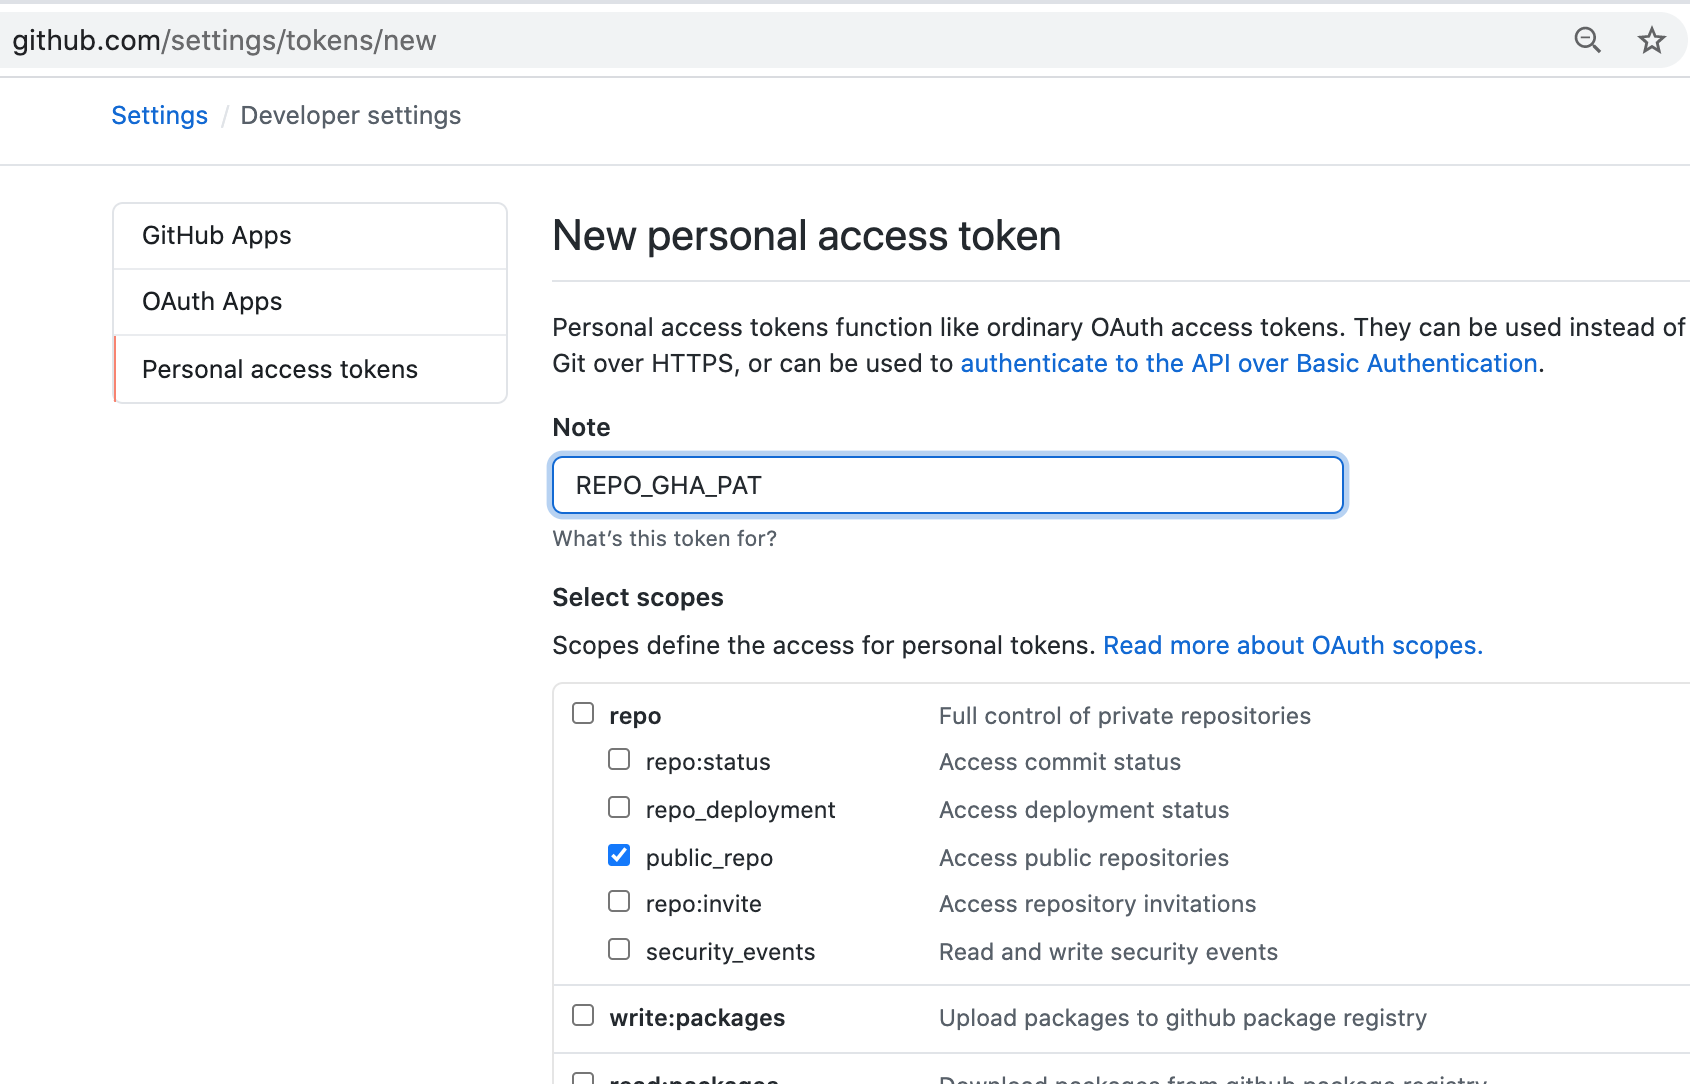Click 'Access deployment status' description

[x=1084, y=810]
